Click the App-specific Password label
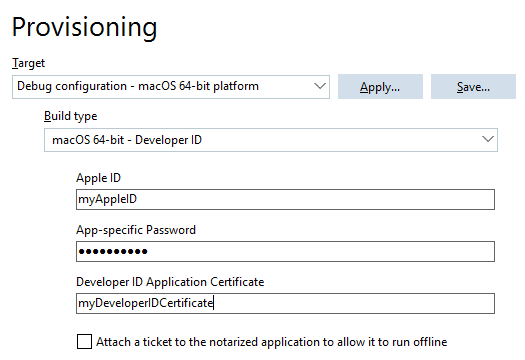525x360 pixels. (x=136, y=230)
